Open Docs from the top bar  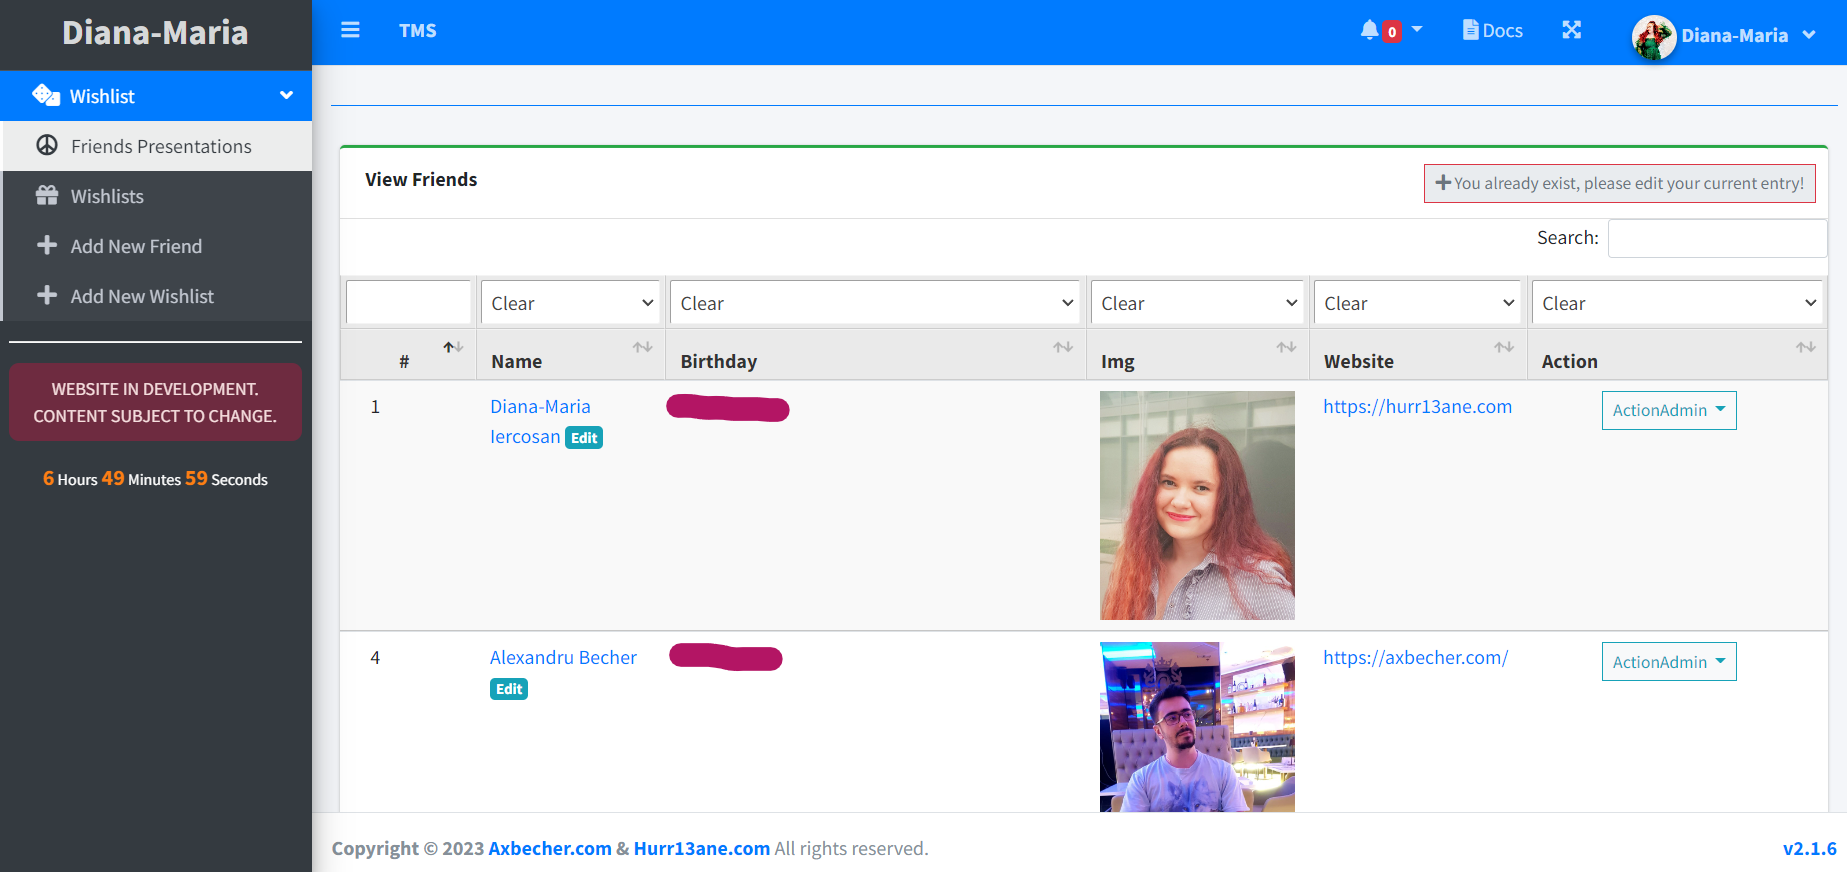1492,30
